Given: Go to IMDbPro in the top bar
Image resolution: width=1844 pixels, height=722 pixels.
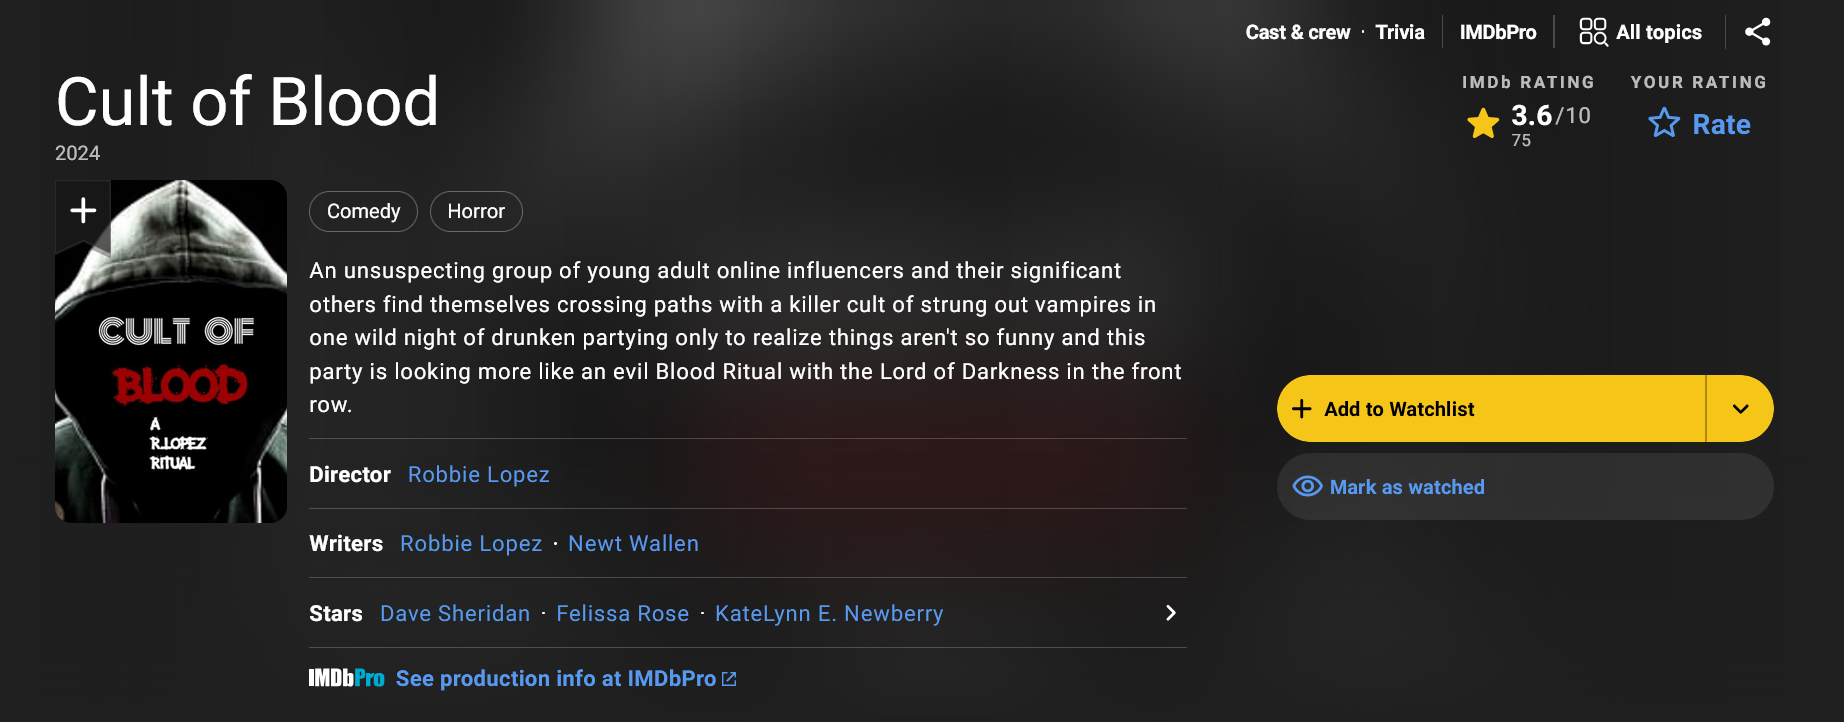Looking at the screenshot, I should (1498, 32).
